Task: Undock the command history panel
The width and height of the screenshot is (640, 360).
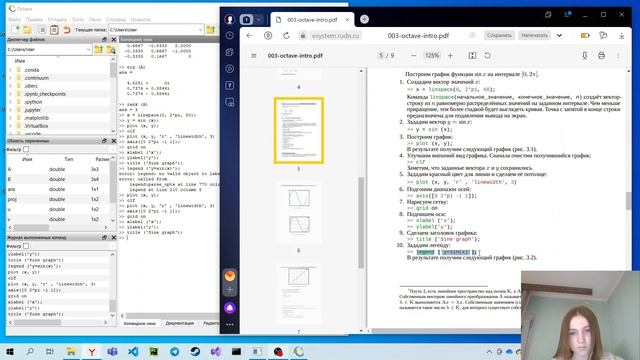Action: coord(104,237)
